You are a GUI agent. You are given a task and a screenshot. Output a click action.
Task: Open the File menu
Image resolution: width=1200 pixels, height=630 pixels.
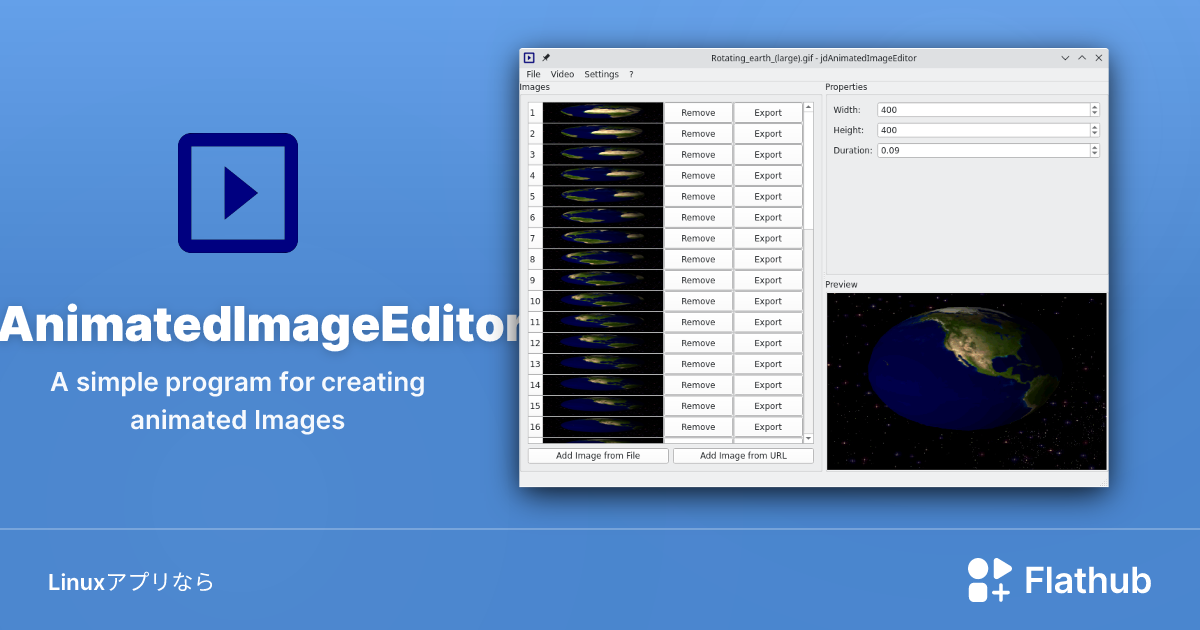[x=533, y=73]
